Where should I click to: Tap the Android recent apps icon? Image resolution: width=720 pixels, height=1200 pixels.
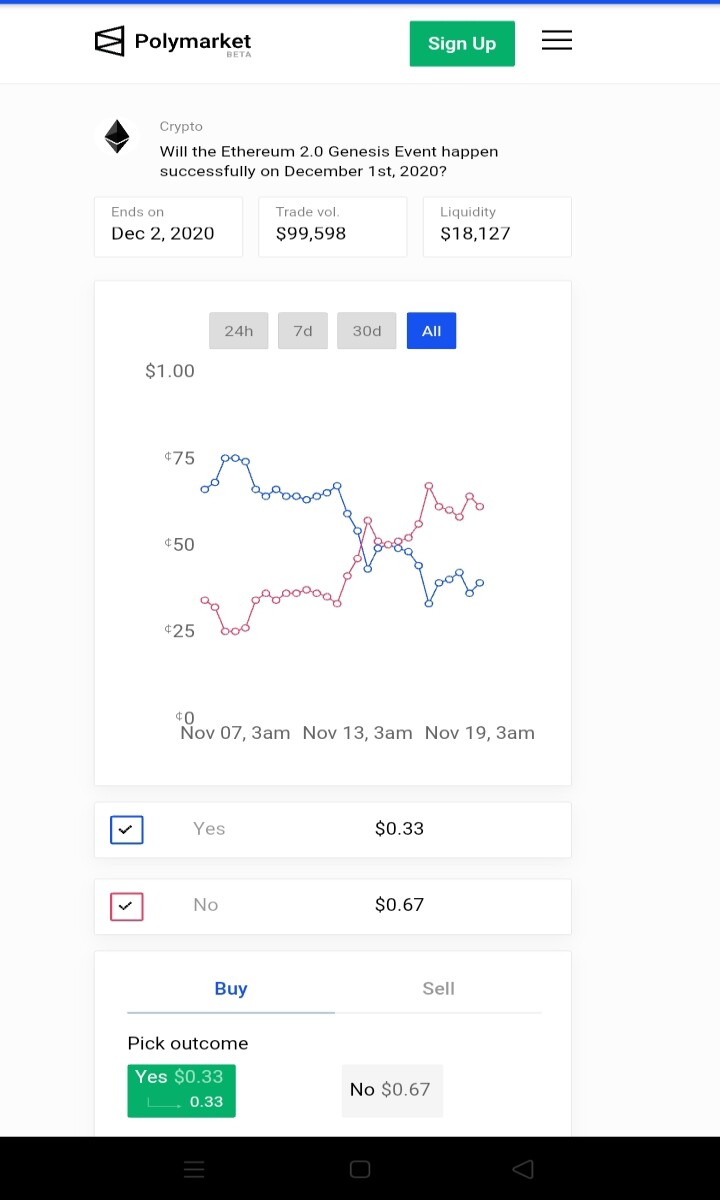(x=194, y=1169)
